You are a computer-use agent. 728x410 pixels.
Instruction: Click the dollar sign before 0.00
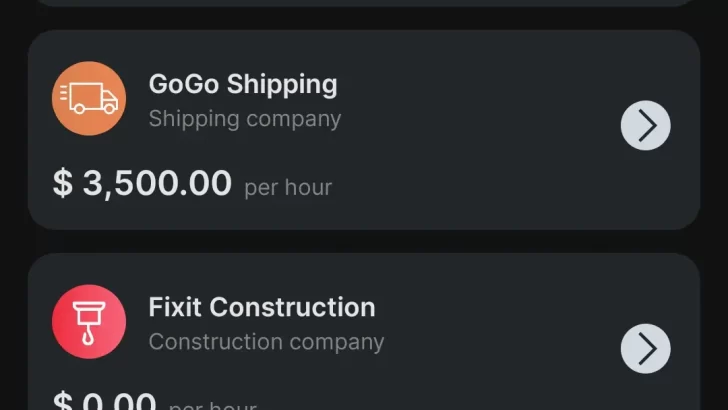click(62, 402)
